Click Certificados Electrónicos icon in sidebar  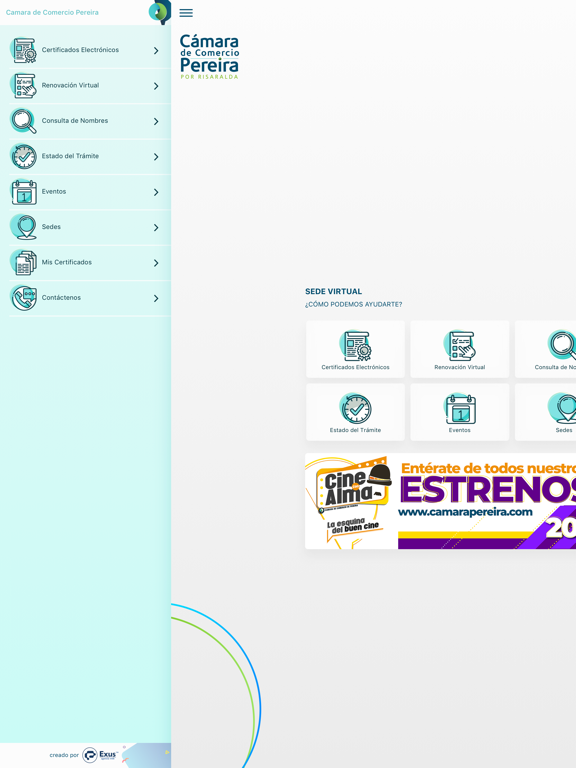coord(24,50)
